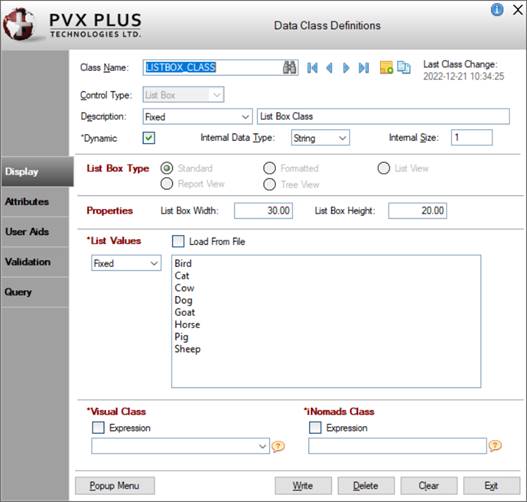Click the Popup Menu button
This screenshot has width=527, height=502.
click(x=115, y=486)
